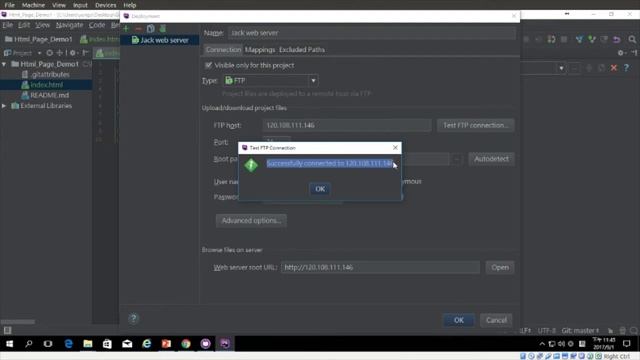
Task: Close the Test FTP Connection popup
Action: pos(395,147)
